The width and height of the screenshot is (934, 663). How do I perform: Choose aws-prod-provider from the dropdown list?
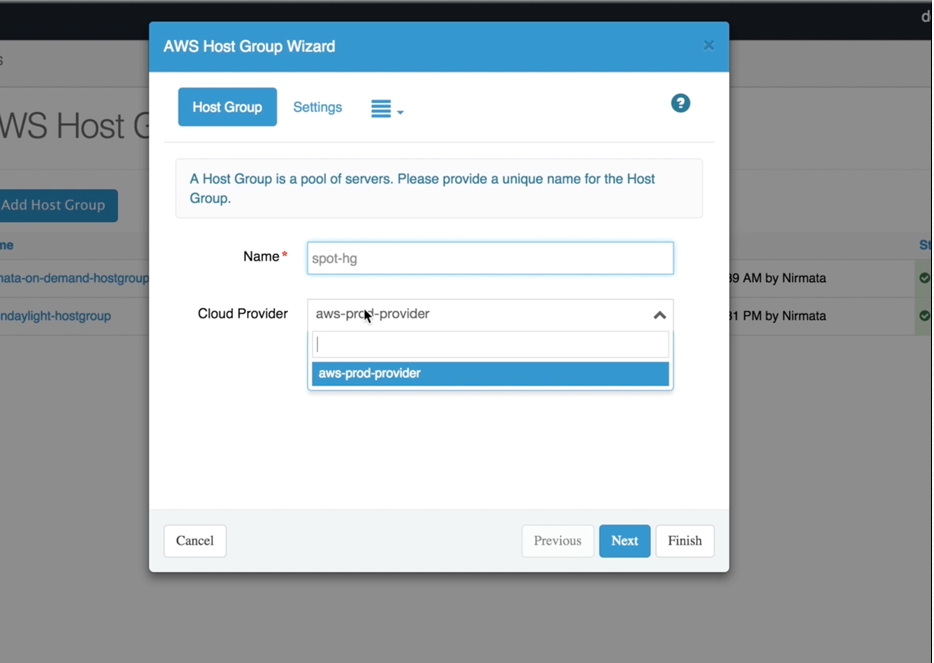[x=490, y=373]
